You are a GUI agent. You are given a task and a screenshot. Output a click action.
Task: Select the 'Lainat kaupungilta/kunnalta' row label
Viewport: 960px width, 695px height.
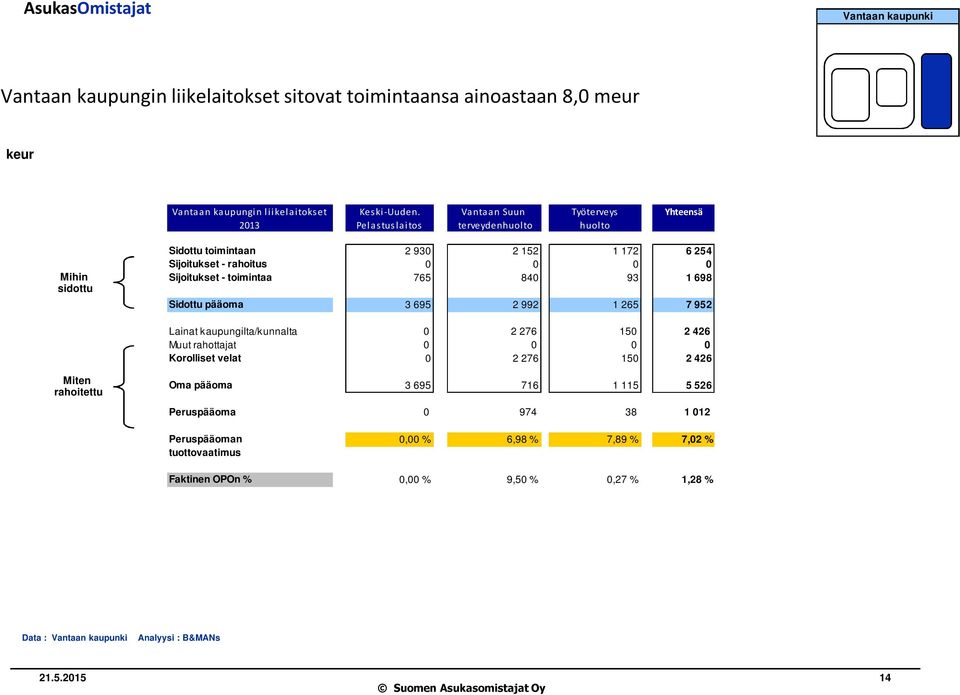coord(233,331)
